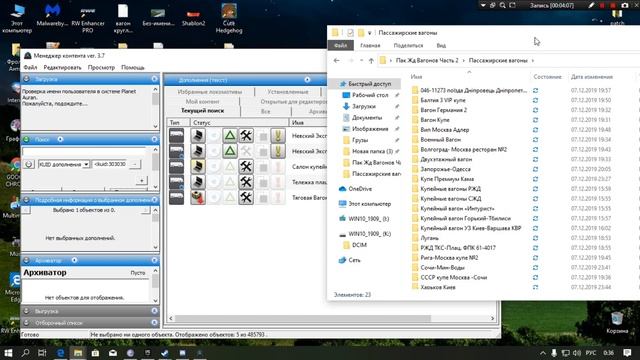Collapse the Архиватор panel with its right-hand circle button

point(154,260)
